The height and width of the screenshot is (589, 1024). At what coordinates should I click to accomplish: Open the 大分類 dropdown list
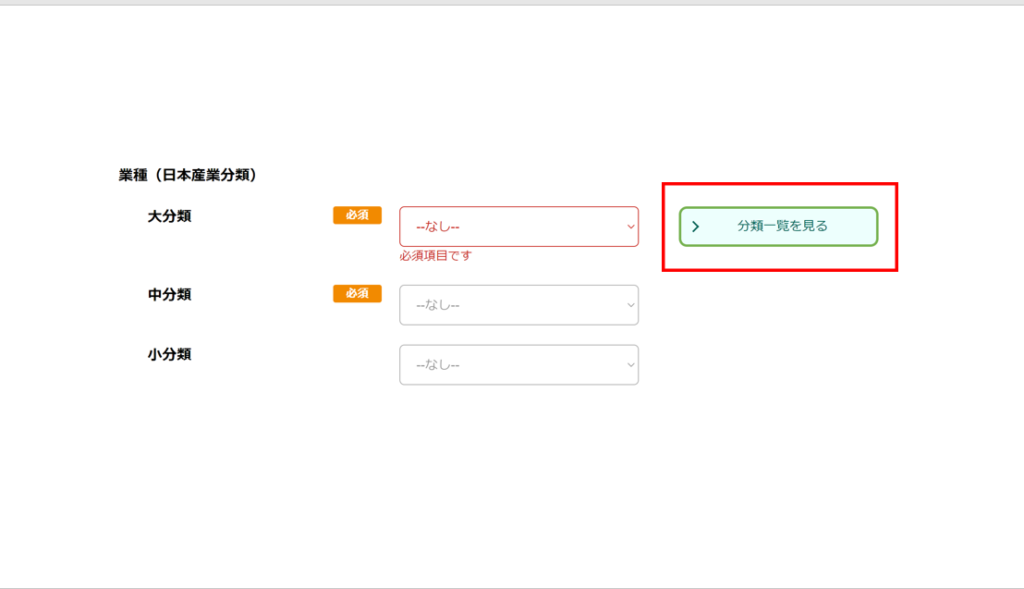tap(519, 227)
